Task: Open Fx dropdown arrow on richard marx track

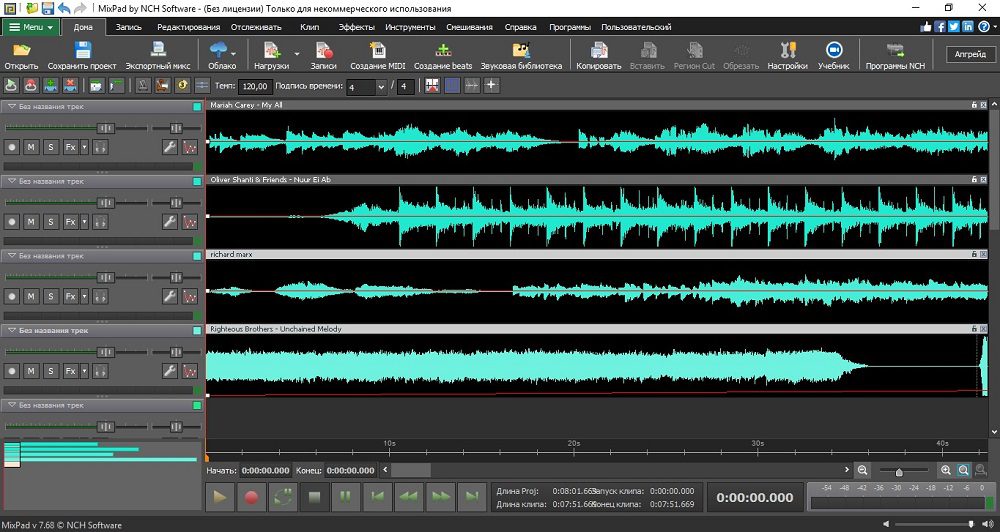Action: click(x=84, y=297)
